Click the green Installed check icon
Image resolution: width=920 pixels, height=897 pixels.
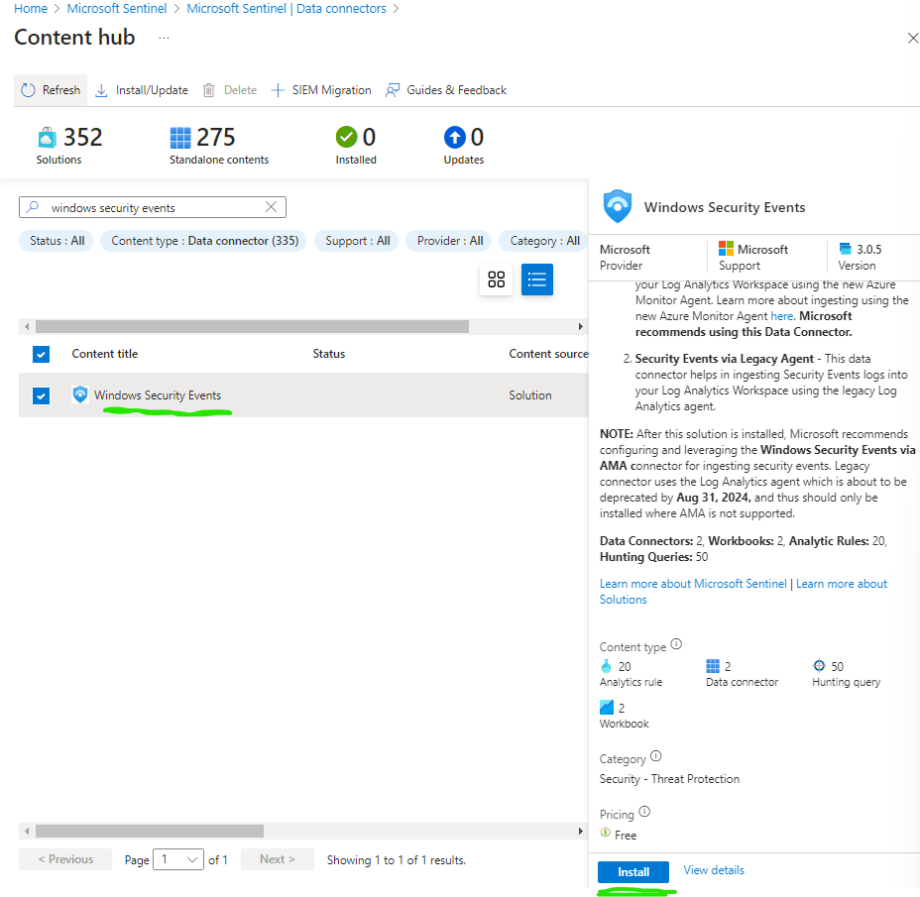pos(346,137)
